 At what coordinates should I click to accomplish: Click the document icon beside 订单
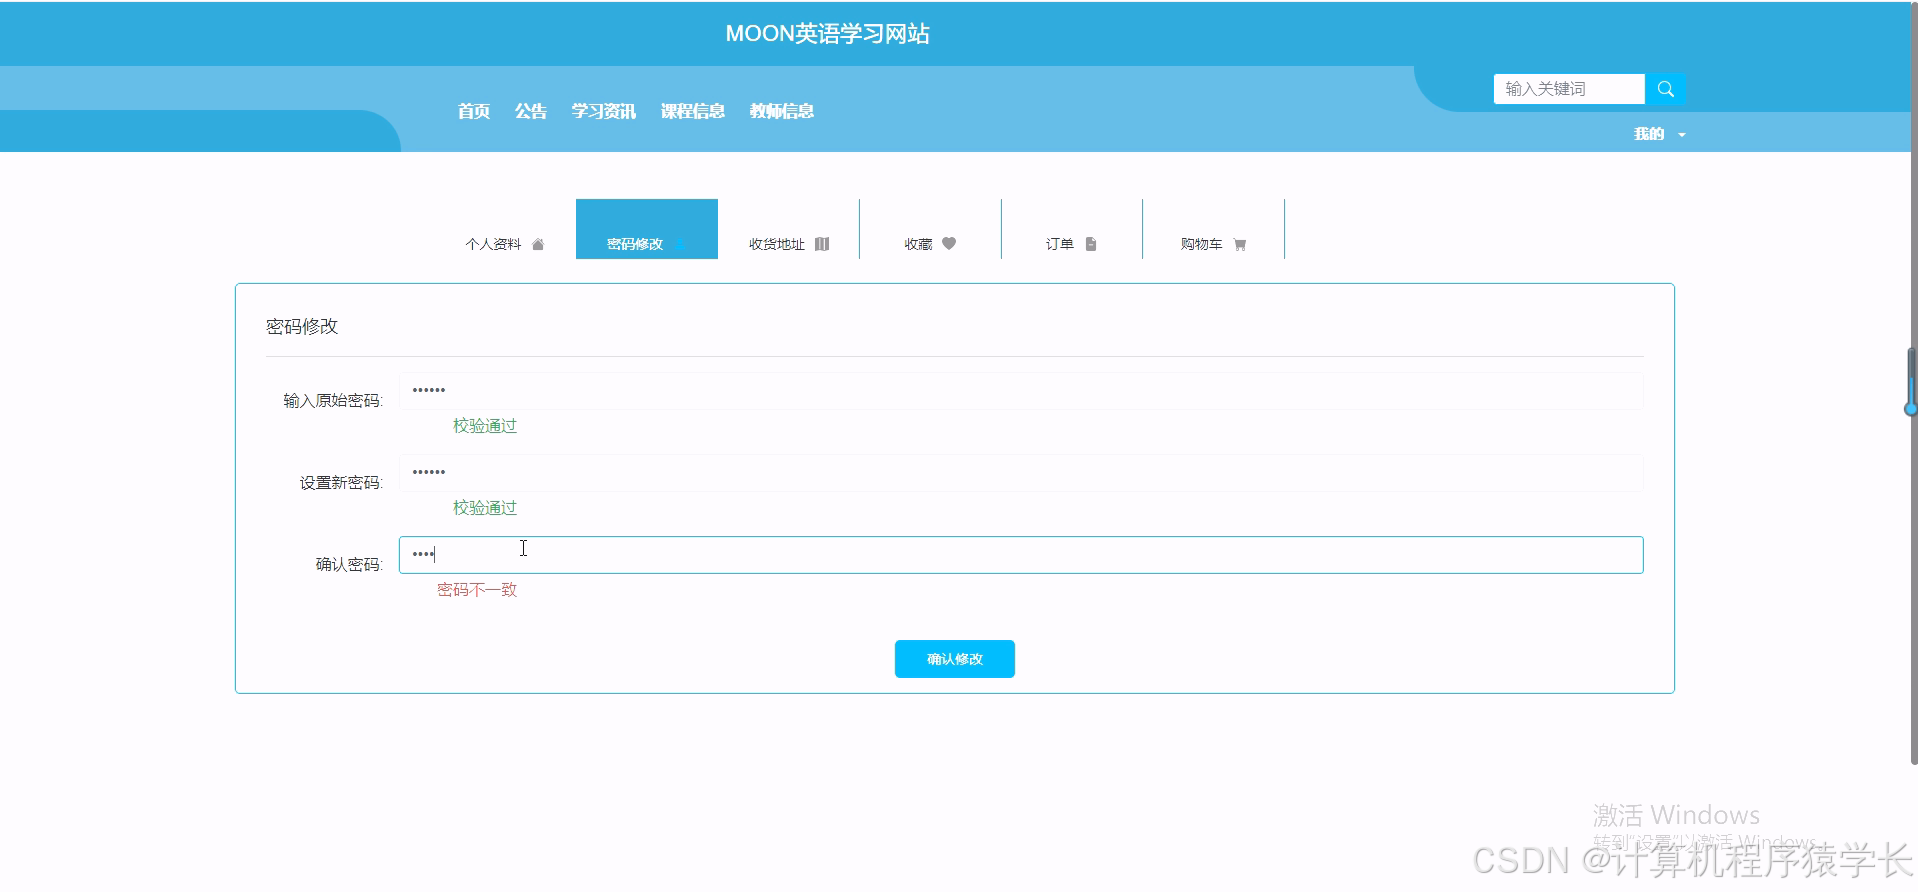click(1091, 244)
